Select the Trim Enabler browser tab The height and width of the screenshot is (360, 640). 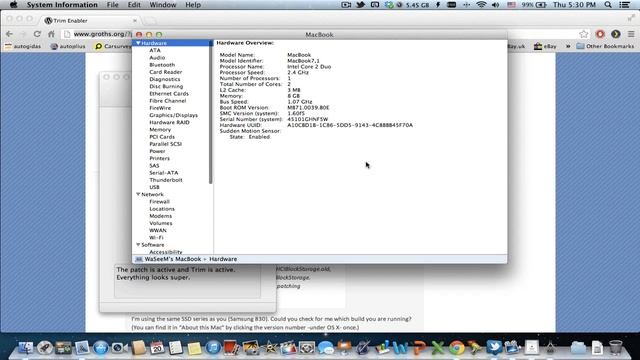click(91, 20)
